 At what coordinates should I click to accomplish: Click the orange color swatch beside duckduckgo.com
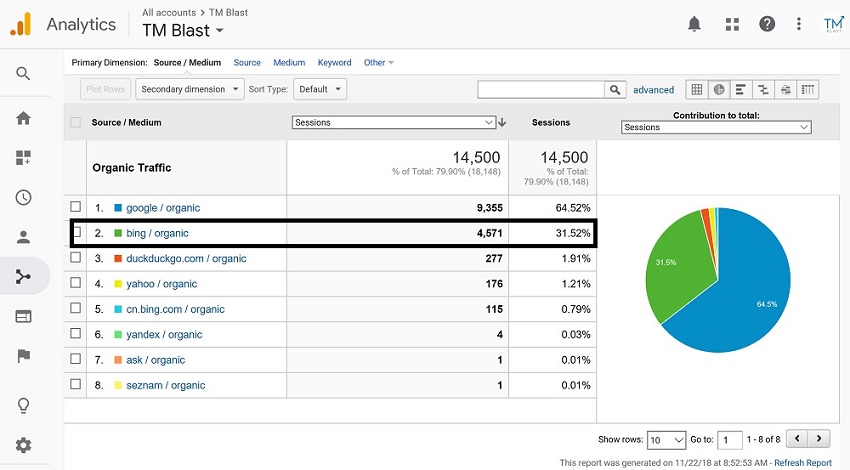pos(118,259)
